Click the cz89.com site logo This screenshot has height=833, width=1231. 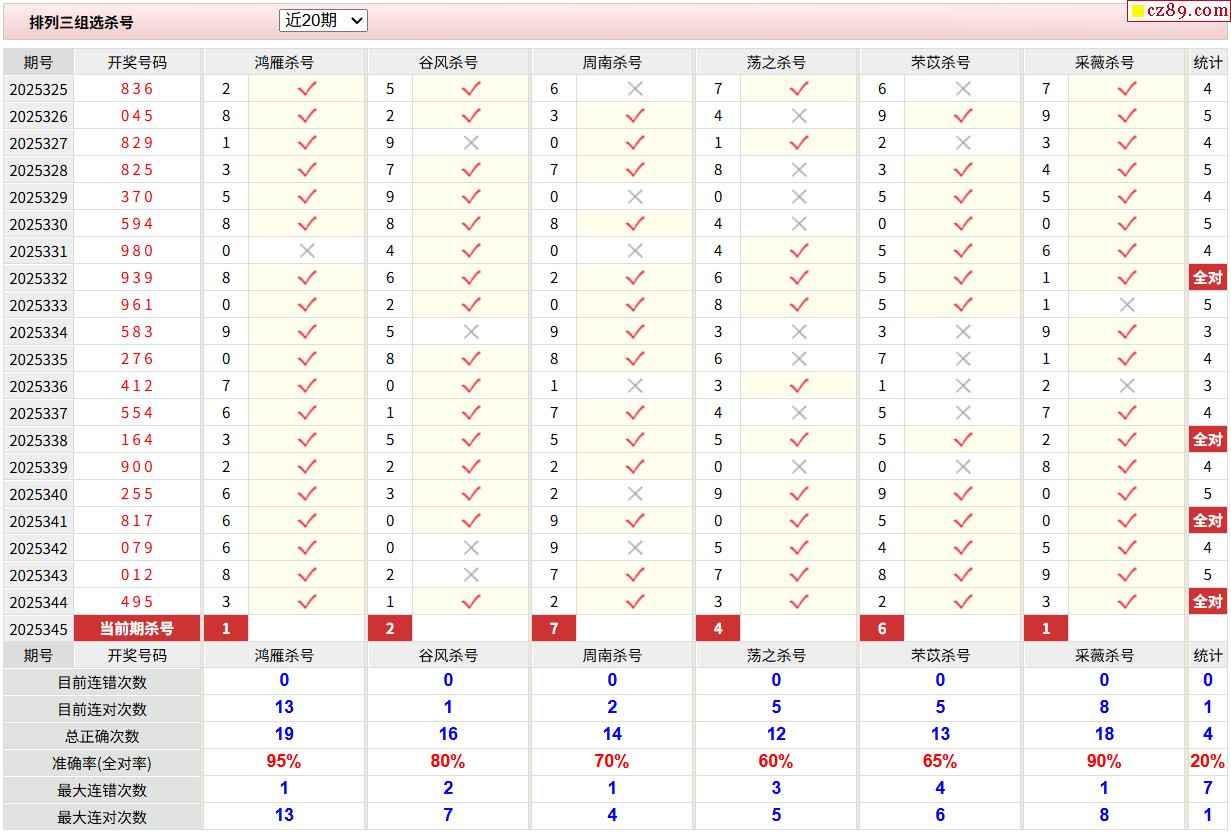tap(1179, 11)
